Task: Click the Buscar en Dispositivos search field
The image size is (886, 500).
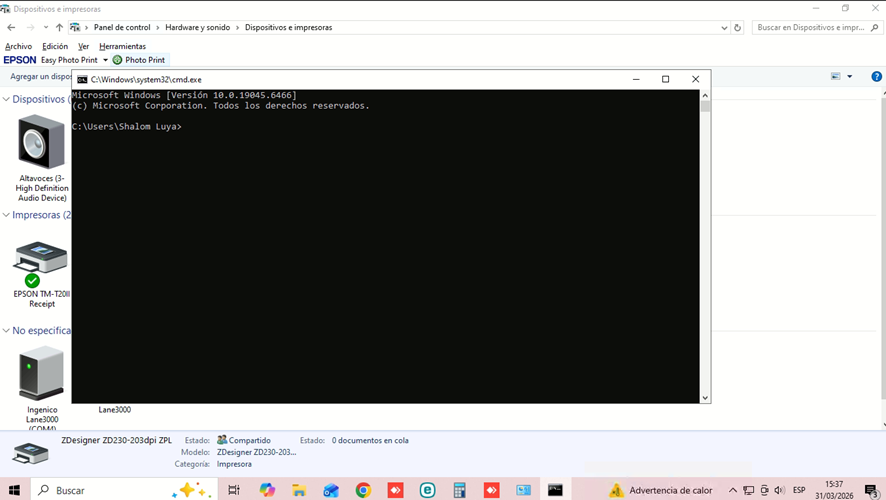Action: (810, 28)
